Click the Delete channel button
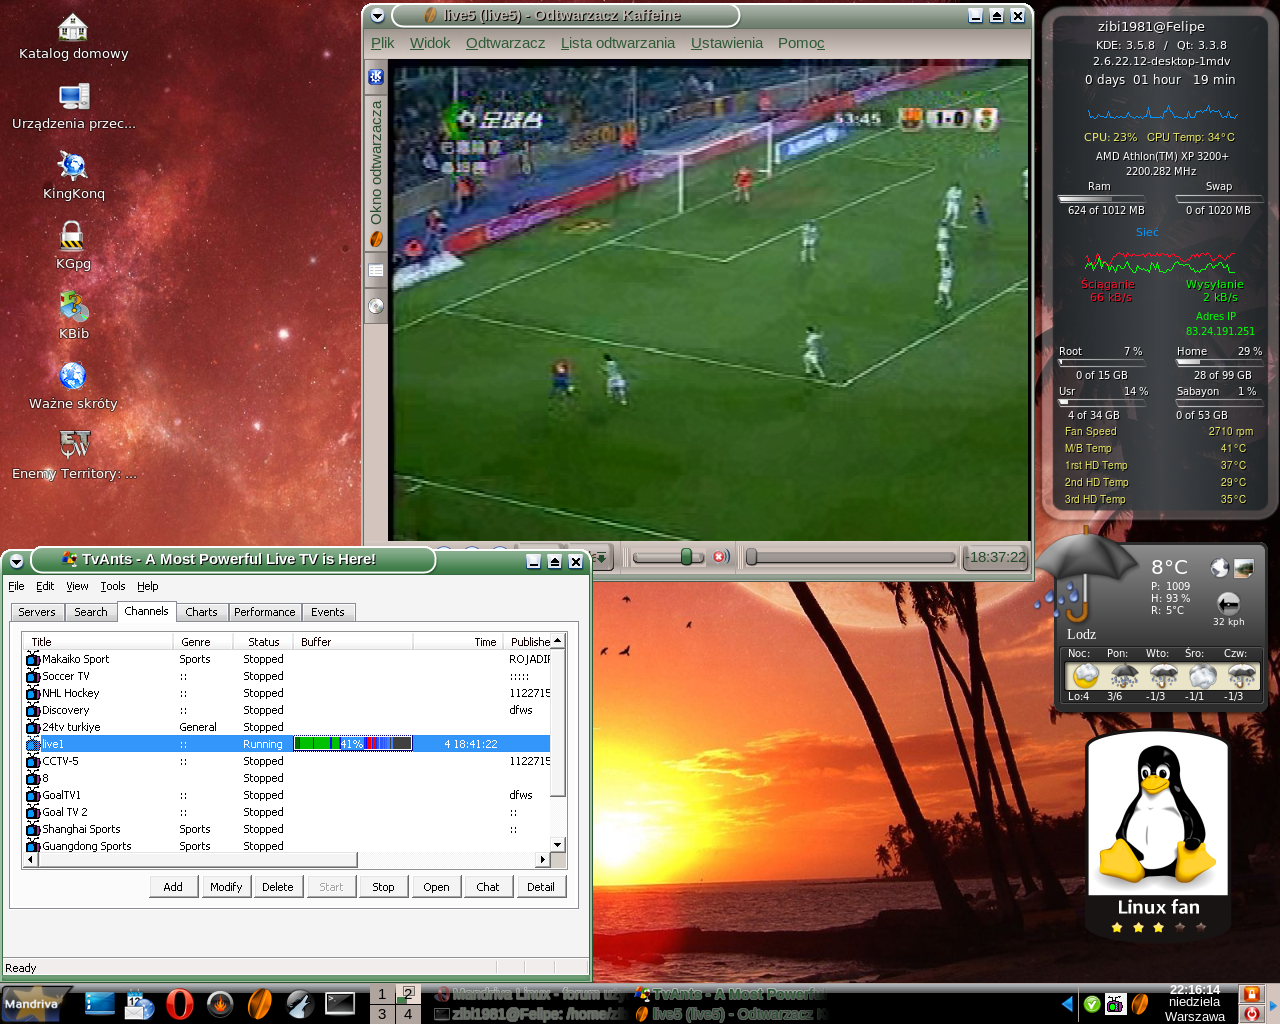1280x1024 pixels. [x=278, y=887]
